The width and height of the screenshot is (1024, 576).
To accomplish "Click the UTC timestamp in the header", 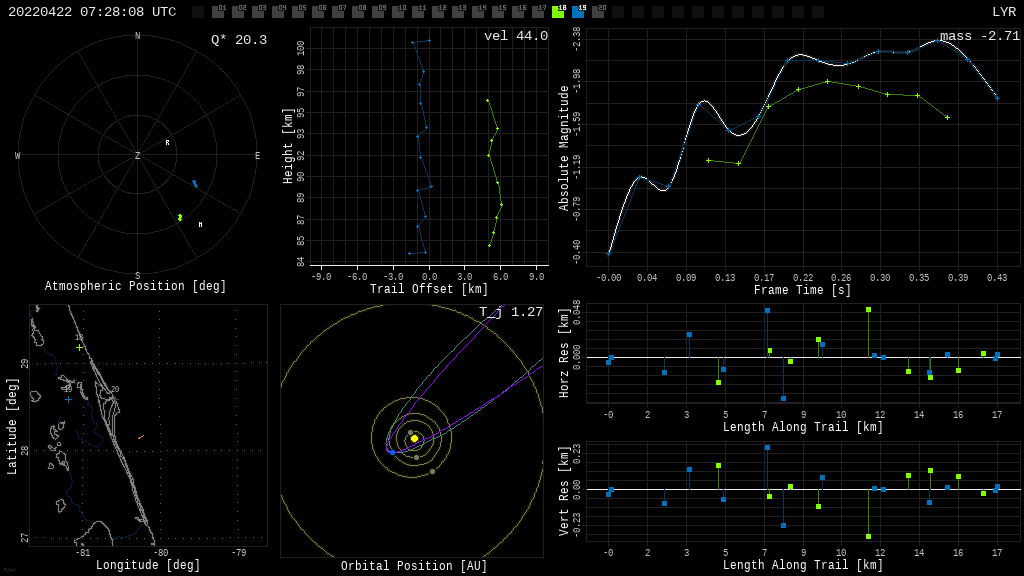I will tap(92, 12).
